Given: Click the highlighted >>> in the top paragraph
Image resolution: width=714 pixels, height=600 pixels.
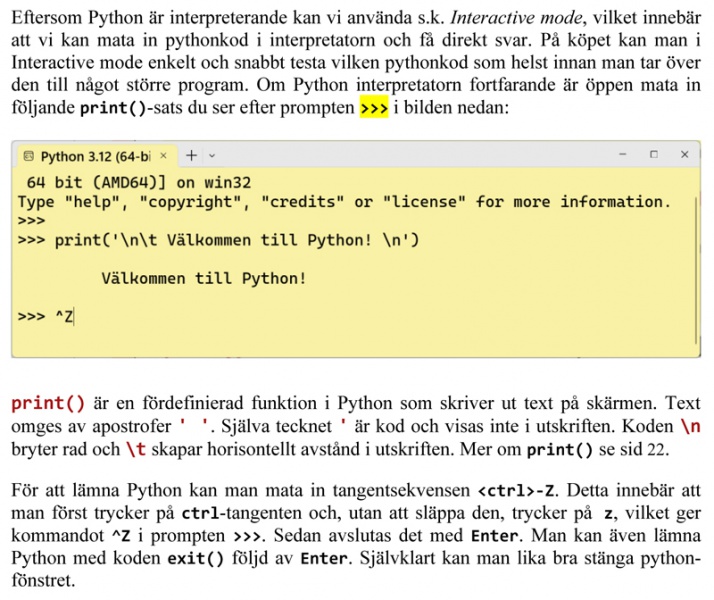Looking at the screenshot, I should click(373, 107).
